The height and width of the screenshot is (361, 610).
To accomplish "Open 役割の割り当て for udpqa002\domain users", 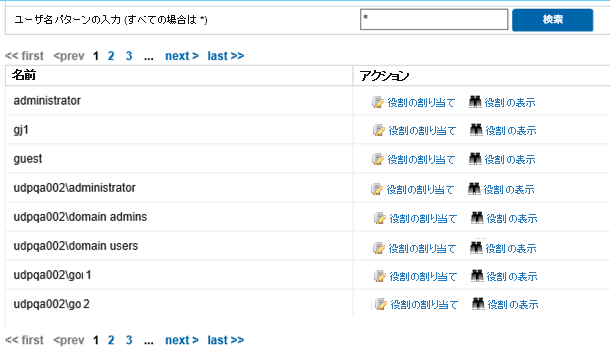I will [x=422, y=249].
